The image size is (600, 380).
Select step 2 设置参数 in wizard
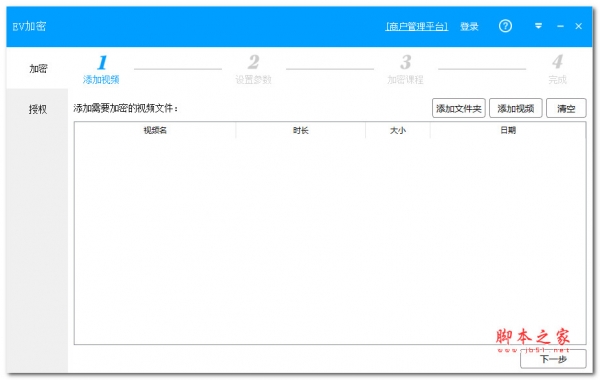coord(253,69)
